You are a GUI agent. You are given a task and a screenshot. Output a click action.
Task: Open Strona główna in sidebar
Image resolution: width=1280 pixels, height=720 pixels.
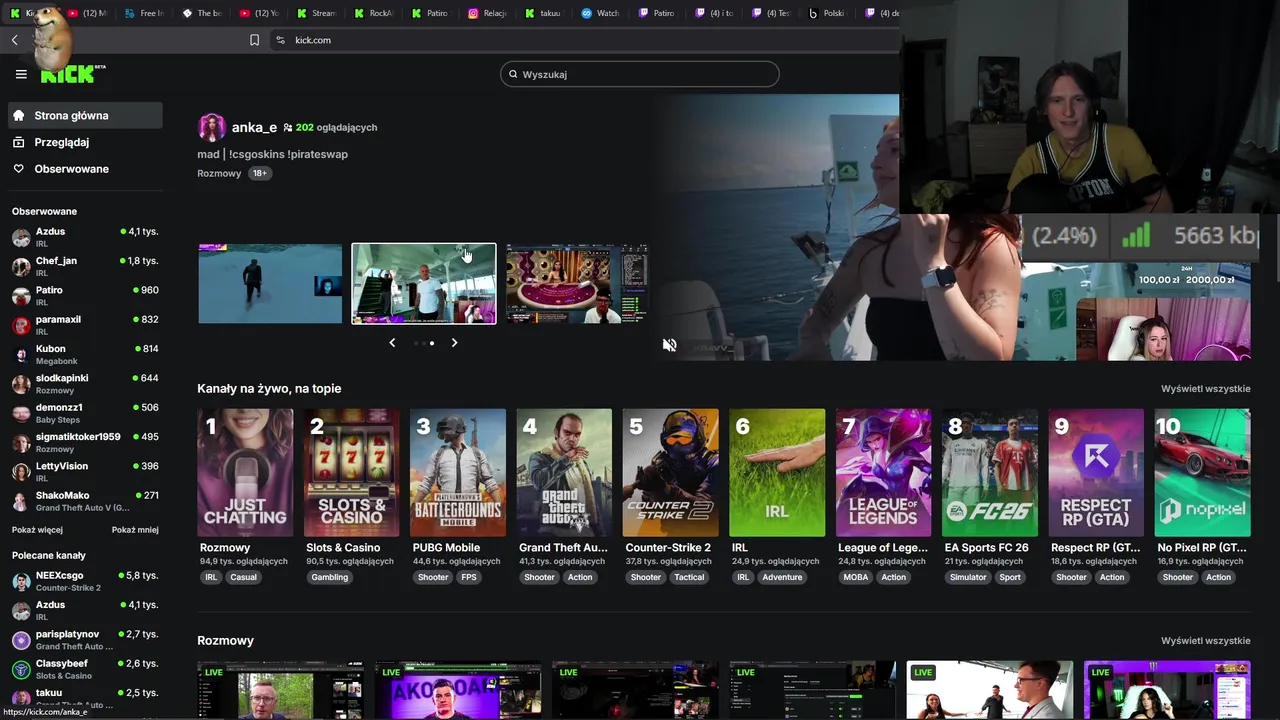click(x=85, y=115)
